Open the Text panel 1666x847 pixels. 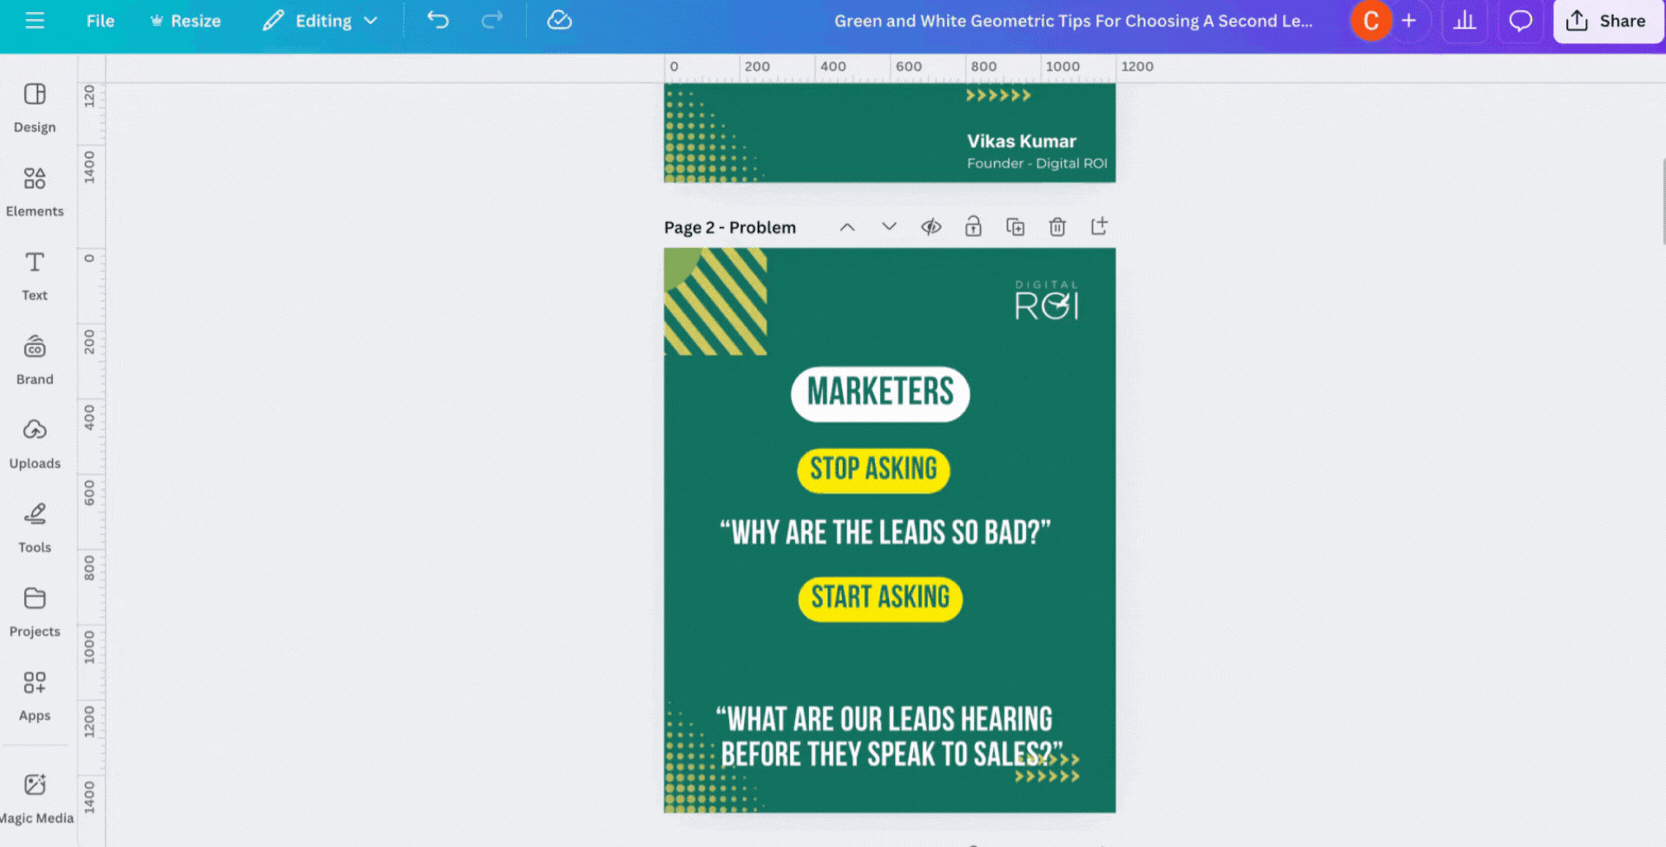click(35, 276)
